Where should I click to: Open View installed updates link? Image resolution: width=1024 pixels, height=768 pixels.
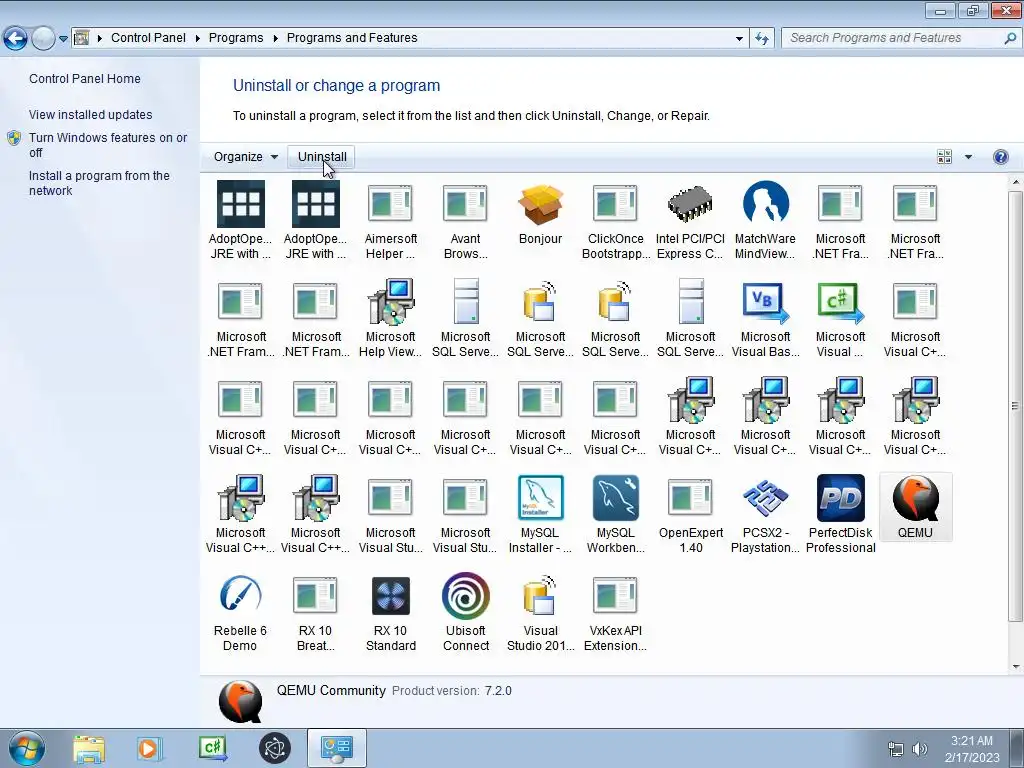coord(91,114)
